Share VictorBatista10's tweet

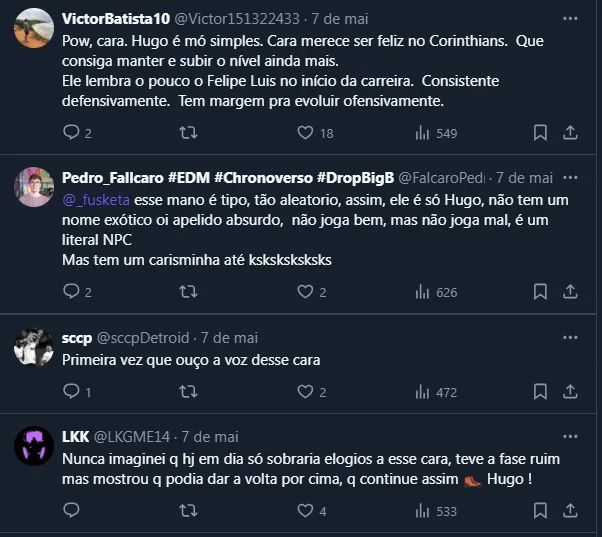click(x=571, y=133)
